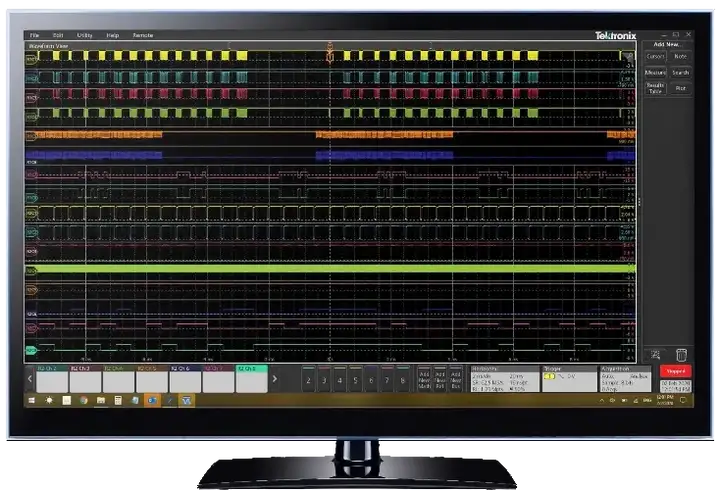The width and height of the screenshot is (720, 490).
Task: Open the Help menu
Action: (x=112, y=35)
